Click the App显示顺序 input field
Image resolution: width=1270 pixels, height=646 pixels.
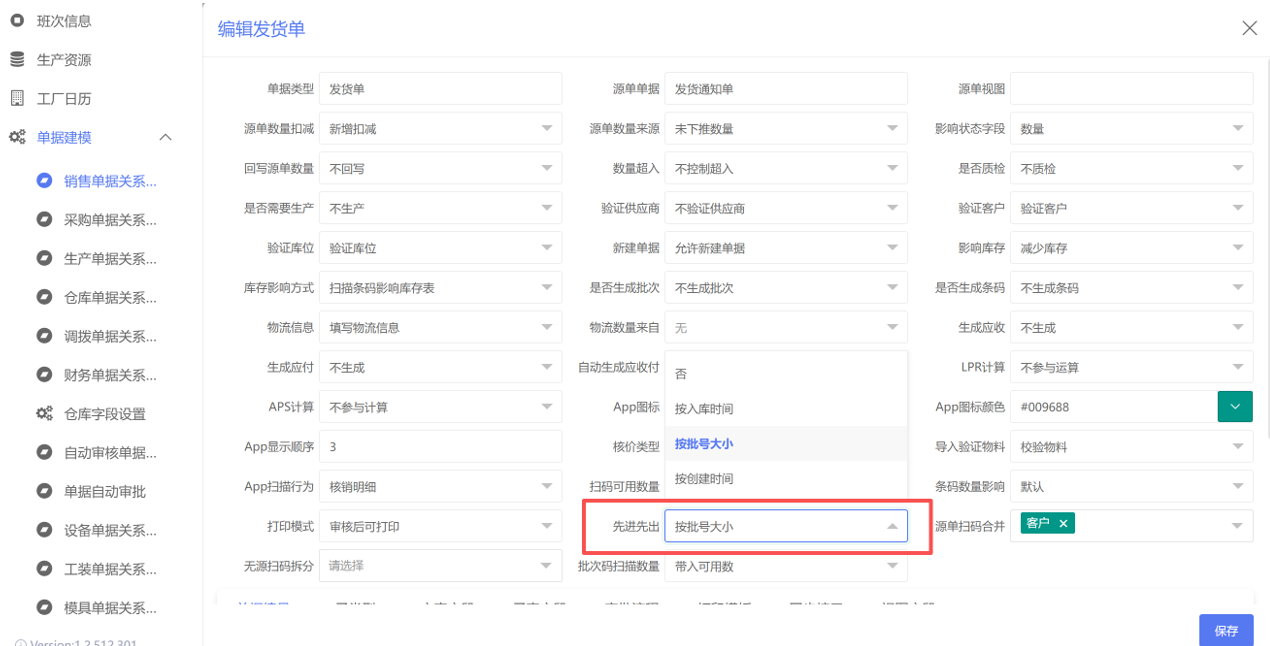point(440,447)
